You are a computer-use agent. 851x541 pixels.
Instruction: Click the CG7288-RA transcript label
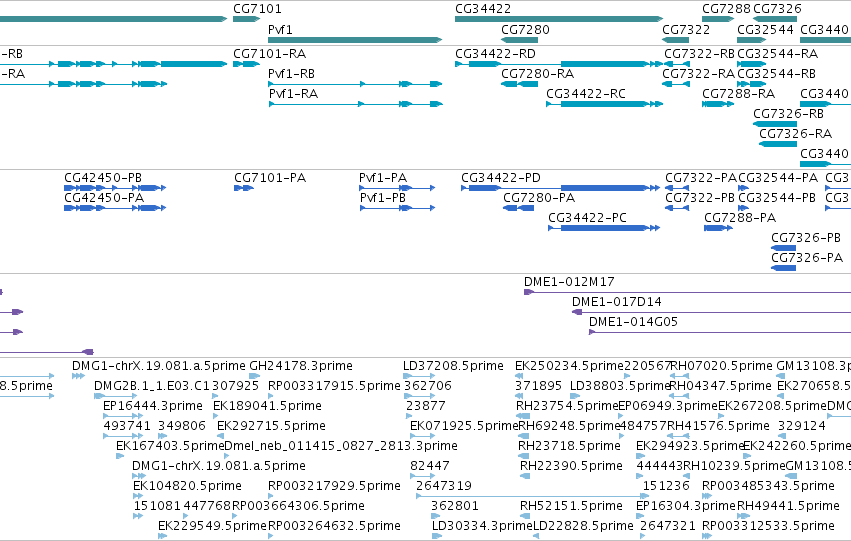(x=739, y=94)
